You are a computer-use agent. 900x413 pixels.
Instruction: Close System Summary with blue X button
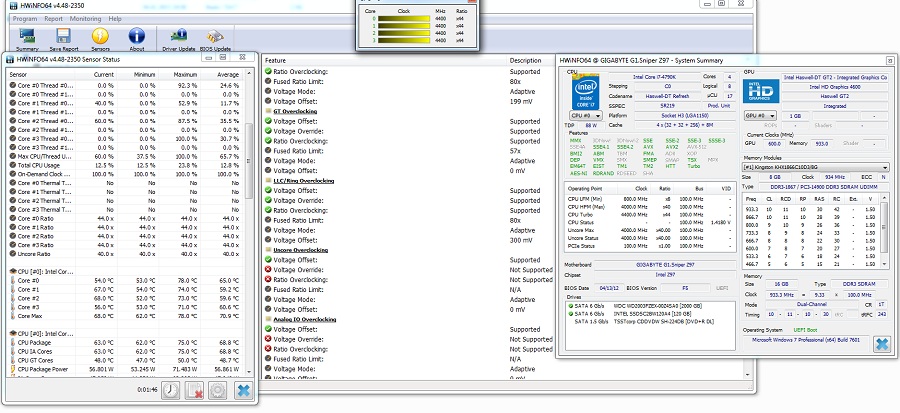[x=881, y=345]
